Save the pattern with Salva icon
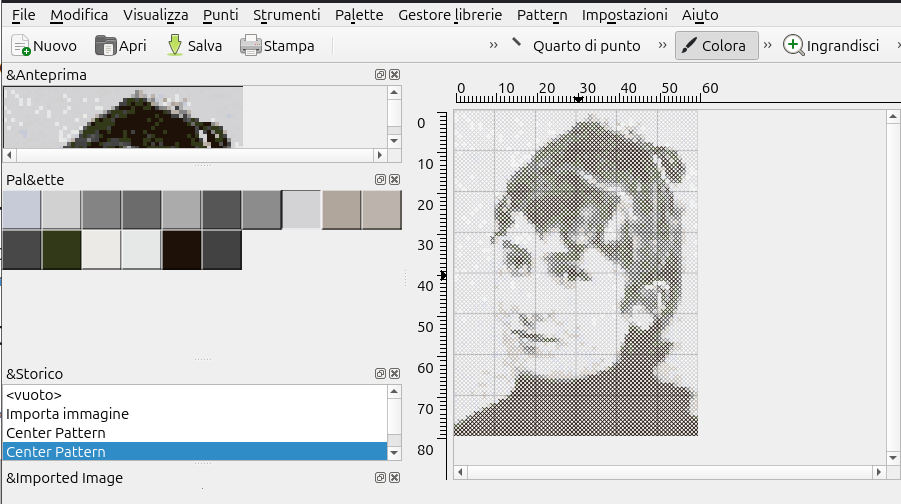901x504 pixels. point(174,45)
